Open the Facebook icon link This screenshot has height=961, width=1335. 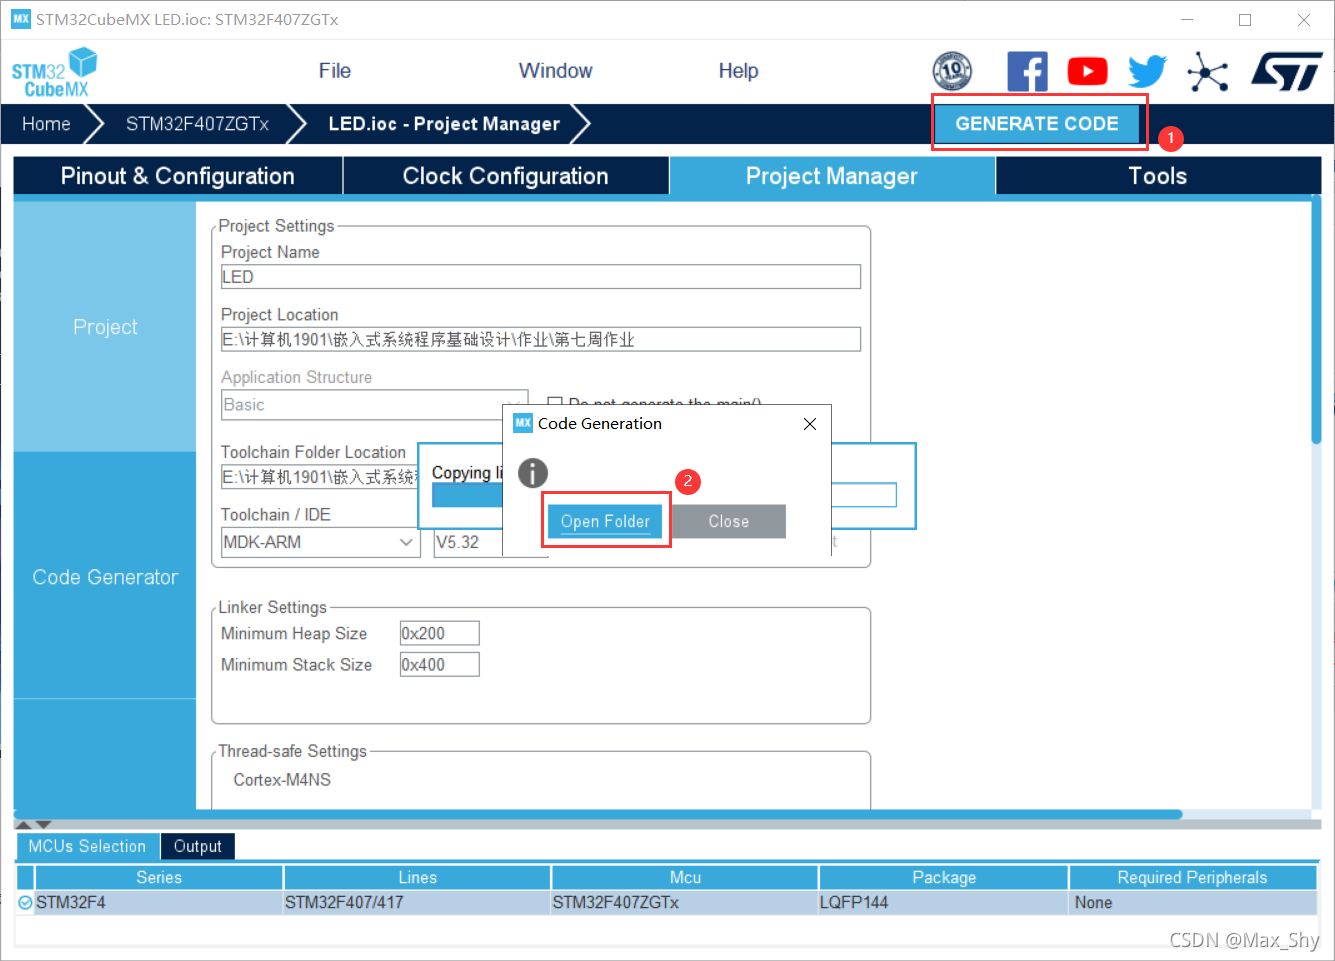[x=1027, y=71]
